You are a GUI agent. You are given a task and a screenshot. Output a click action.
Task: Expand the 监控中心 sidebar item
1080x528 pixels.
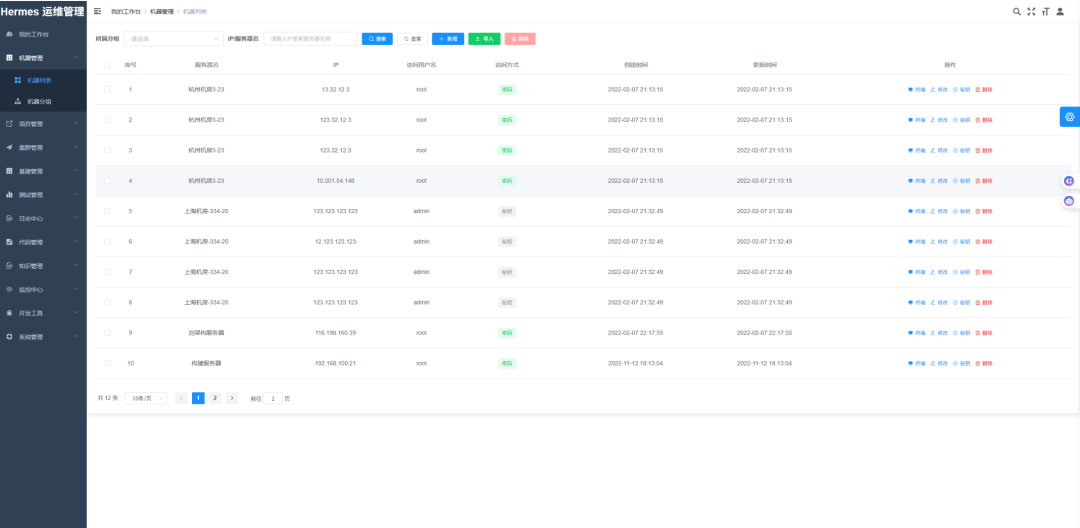43,289
